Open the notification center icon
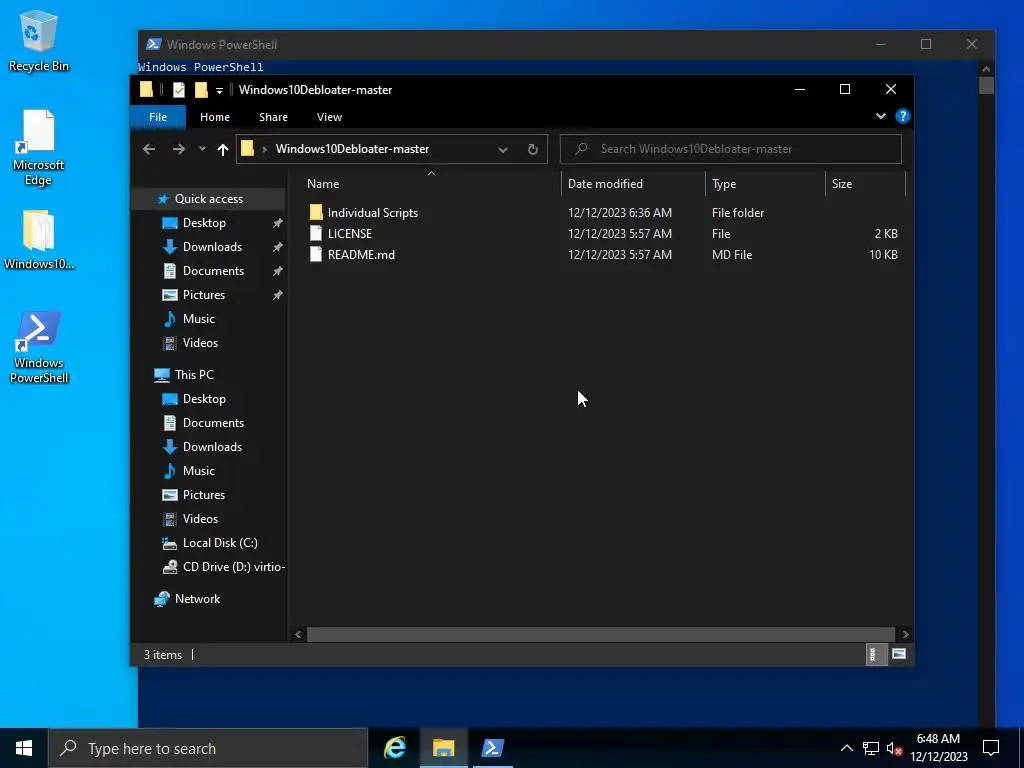This screenshot has width=1024, height=768. 991,748
